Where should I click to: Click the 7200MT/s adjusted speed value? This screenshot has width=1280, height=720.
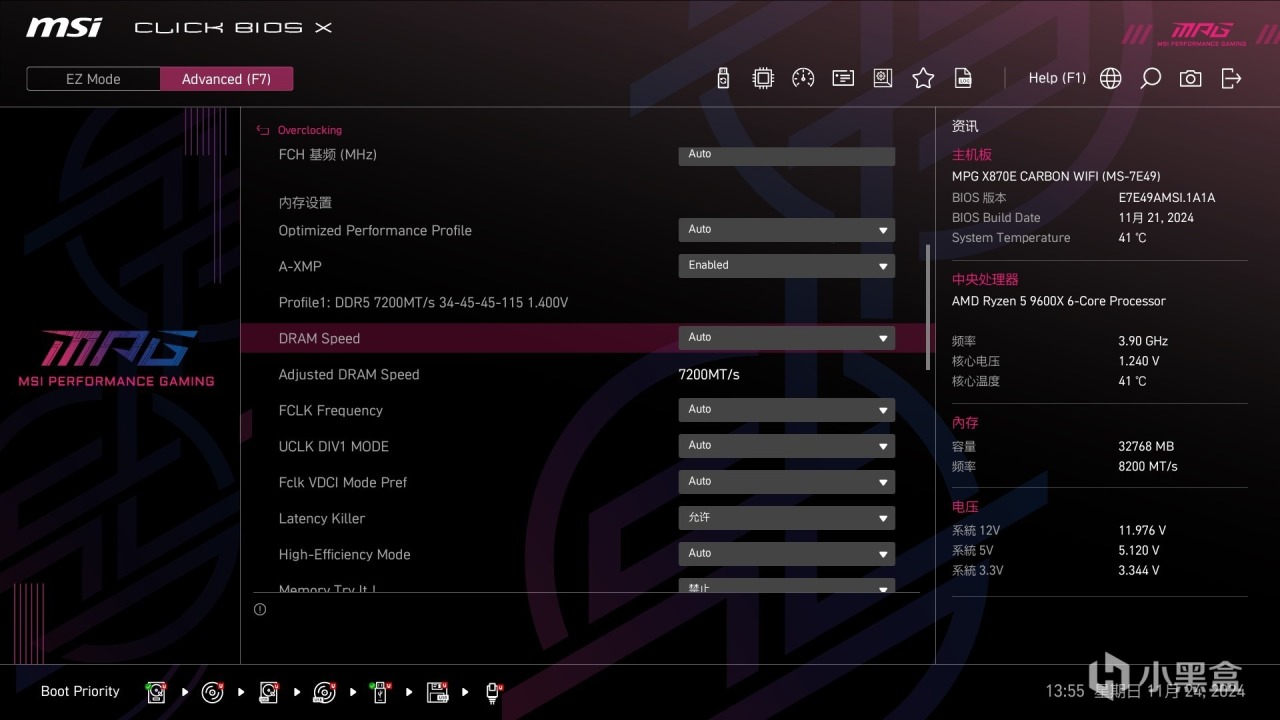pos(709,374)
